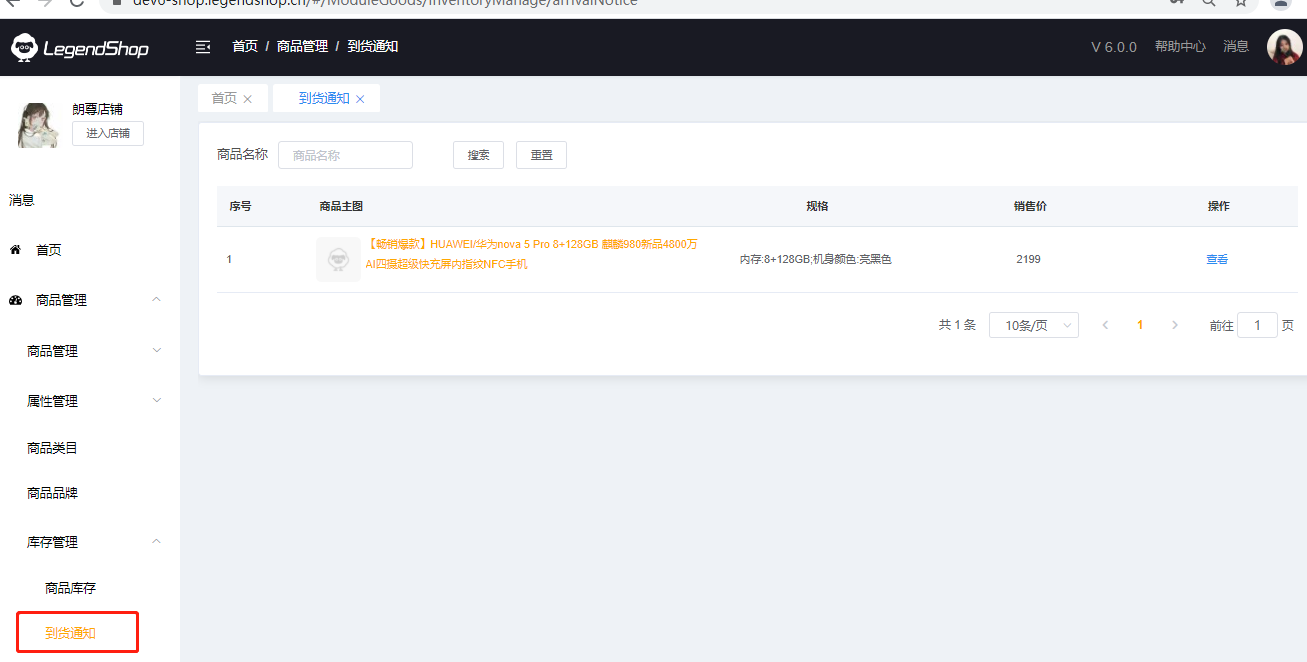Toggle the sidebar collapse hamburger icon
1307x662 pixels.
pyautogui.click(x=203, y=47)
